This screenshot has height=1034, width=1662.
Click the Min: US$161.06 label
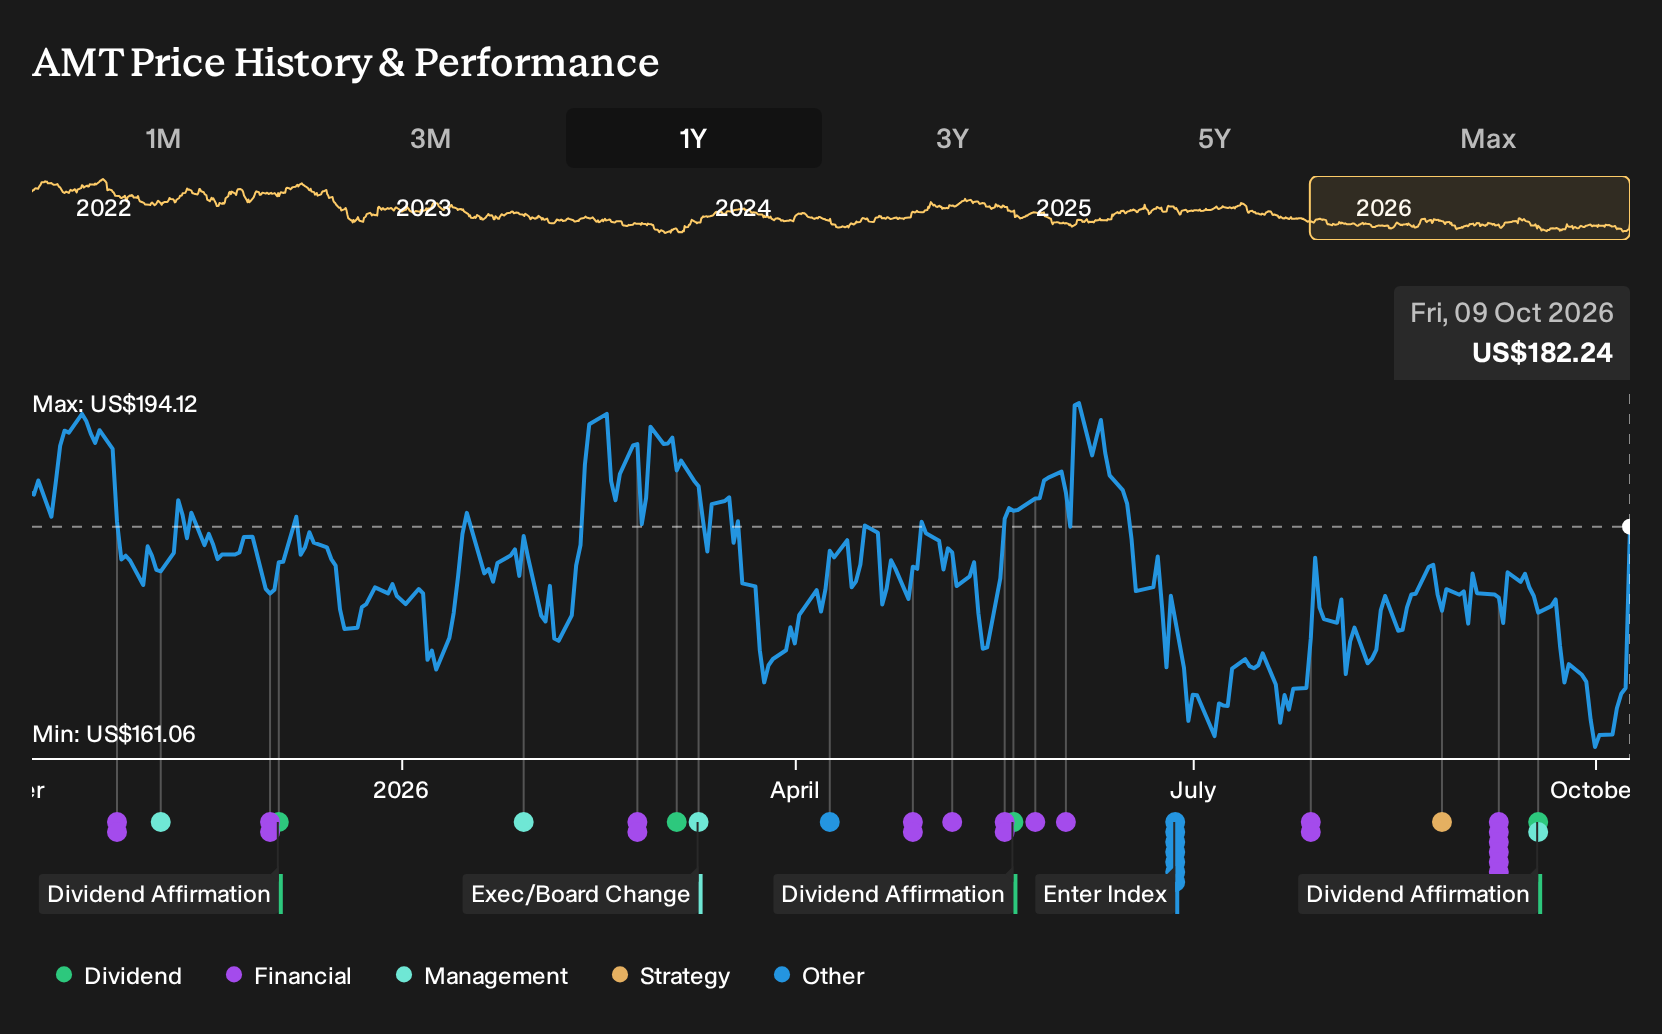114,734
